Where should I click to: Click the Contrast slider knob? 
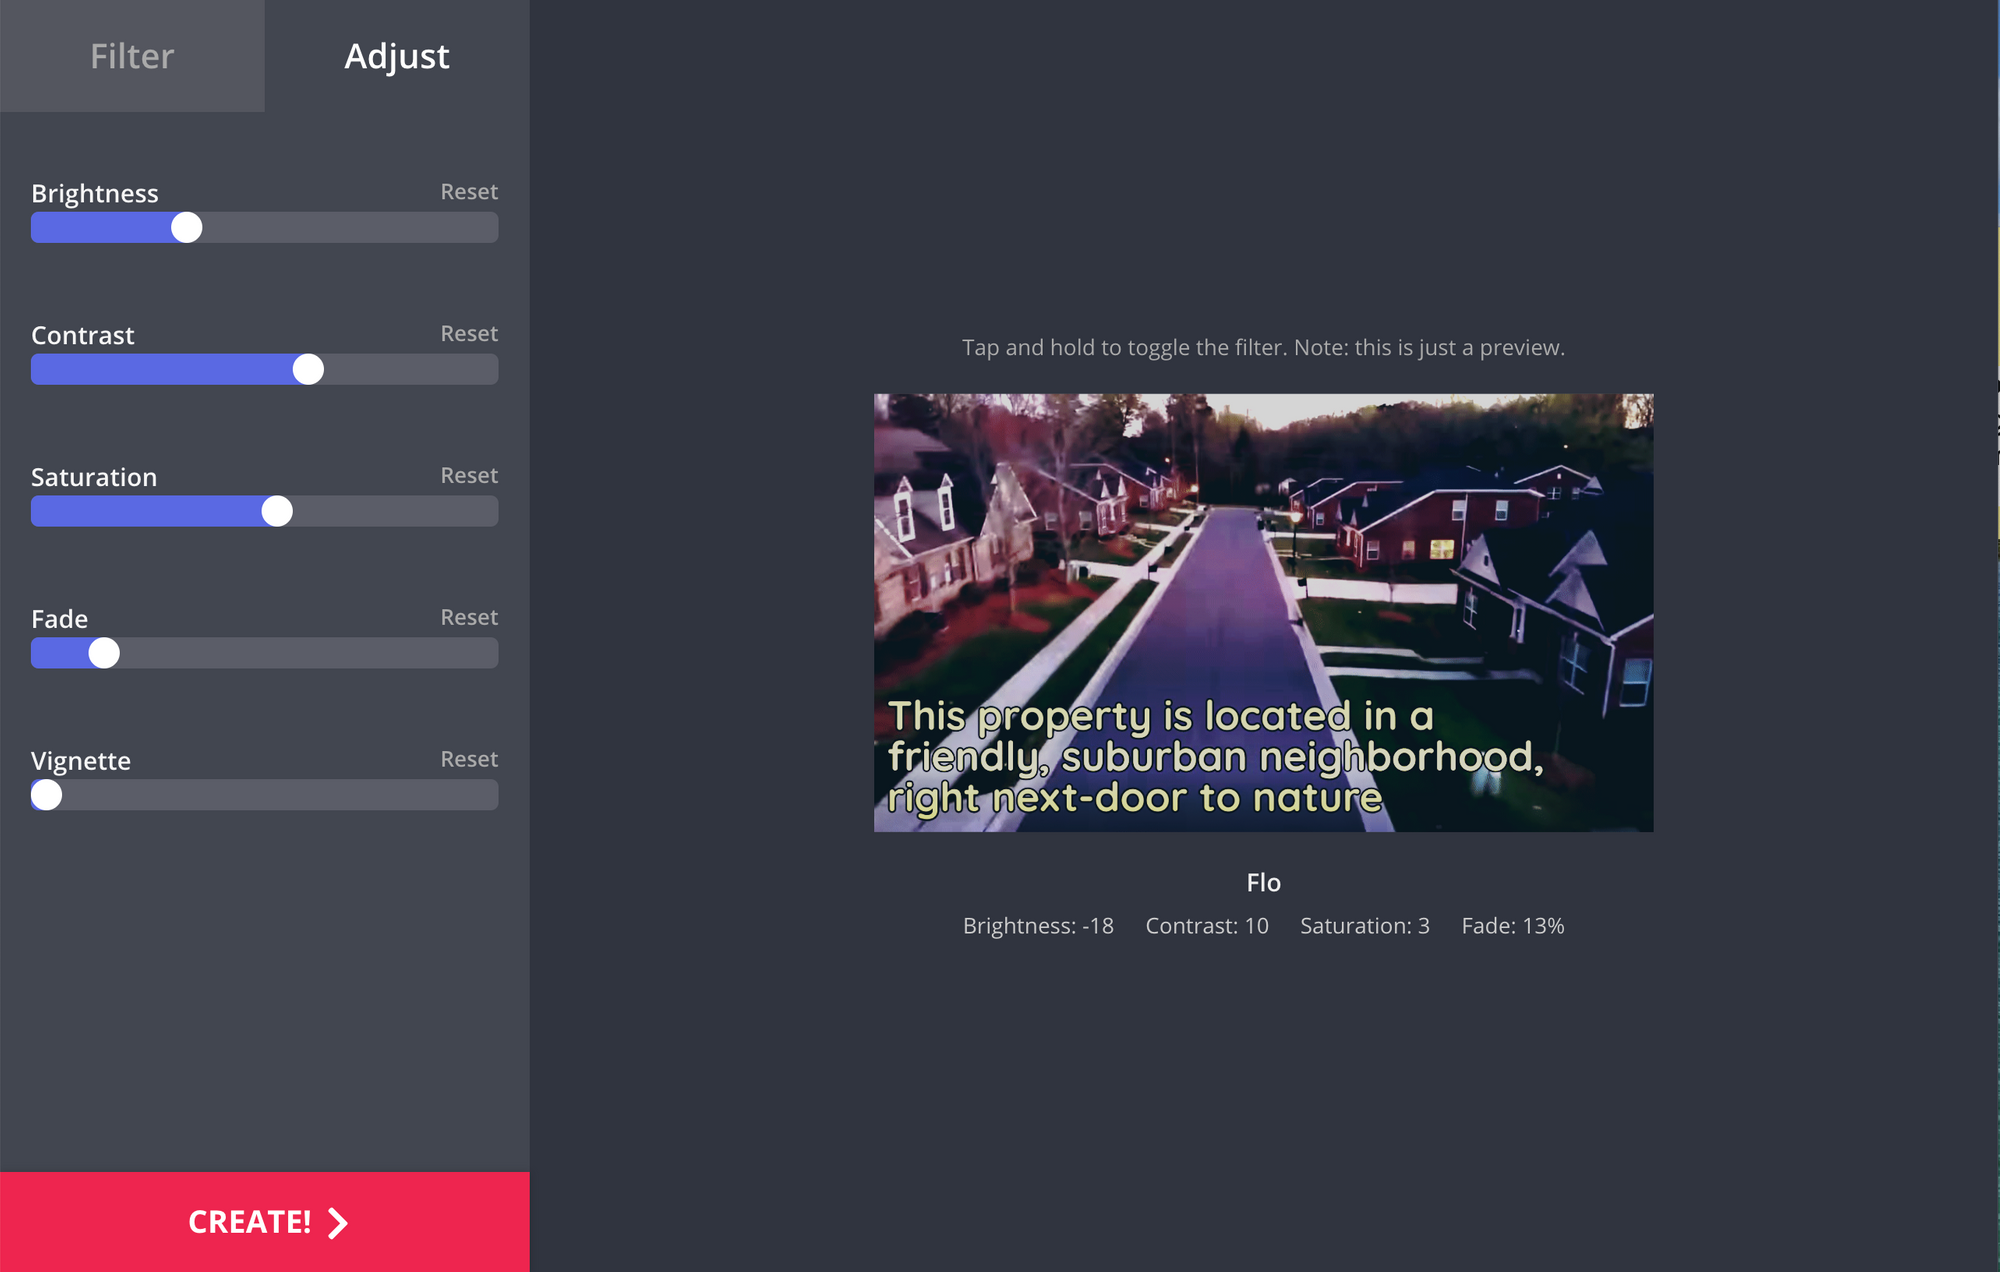[308, 370]
